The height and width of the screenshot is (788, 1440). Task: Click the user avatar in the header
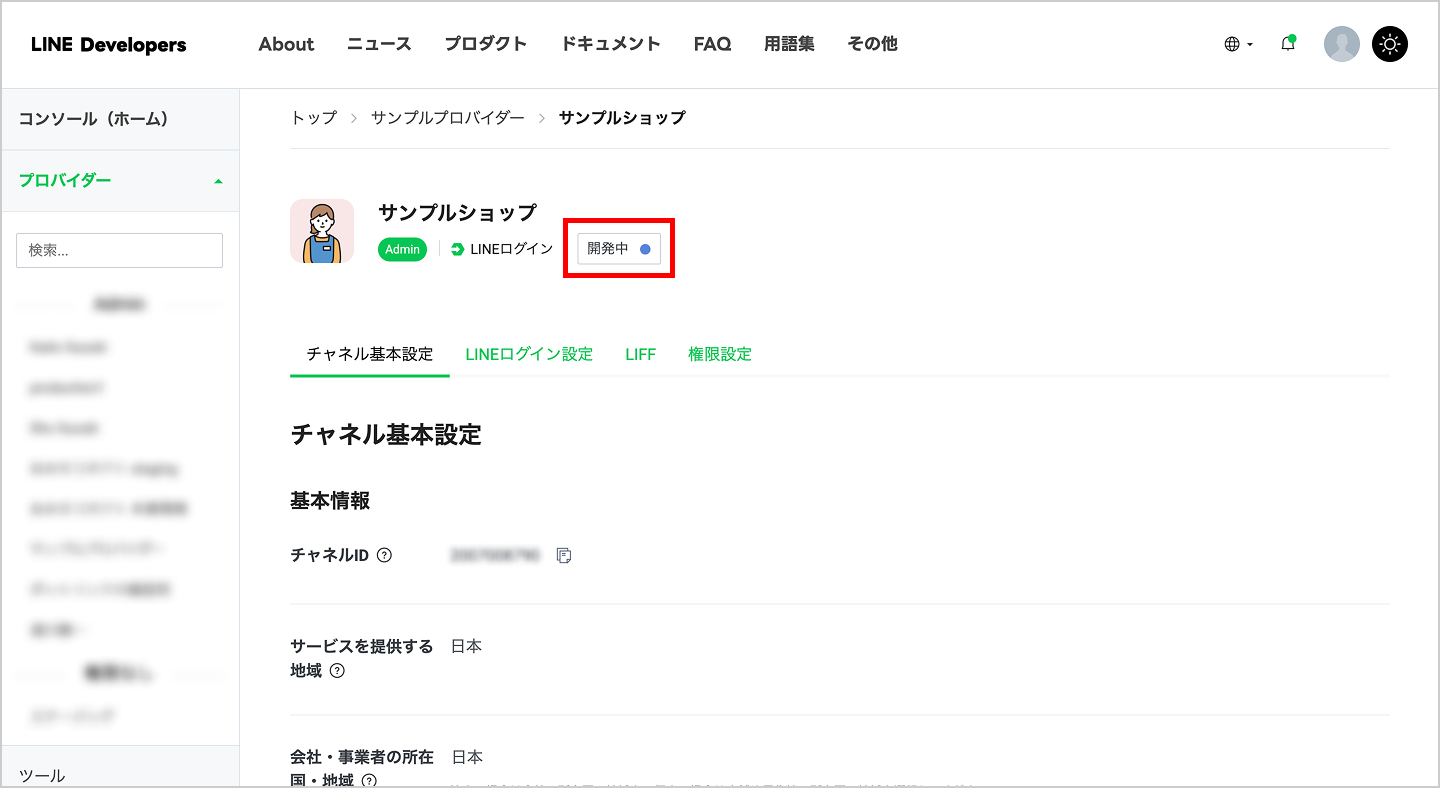[x=1342, y=43]
